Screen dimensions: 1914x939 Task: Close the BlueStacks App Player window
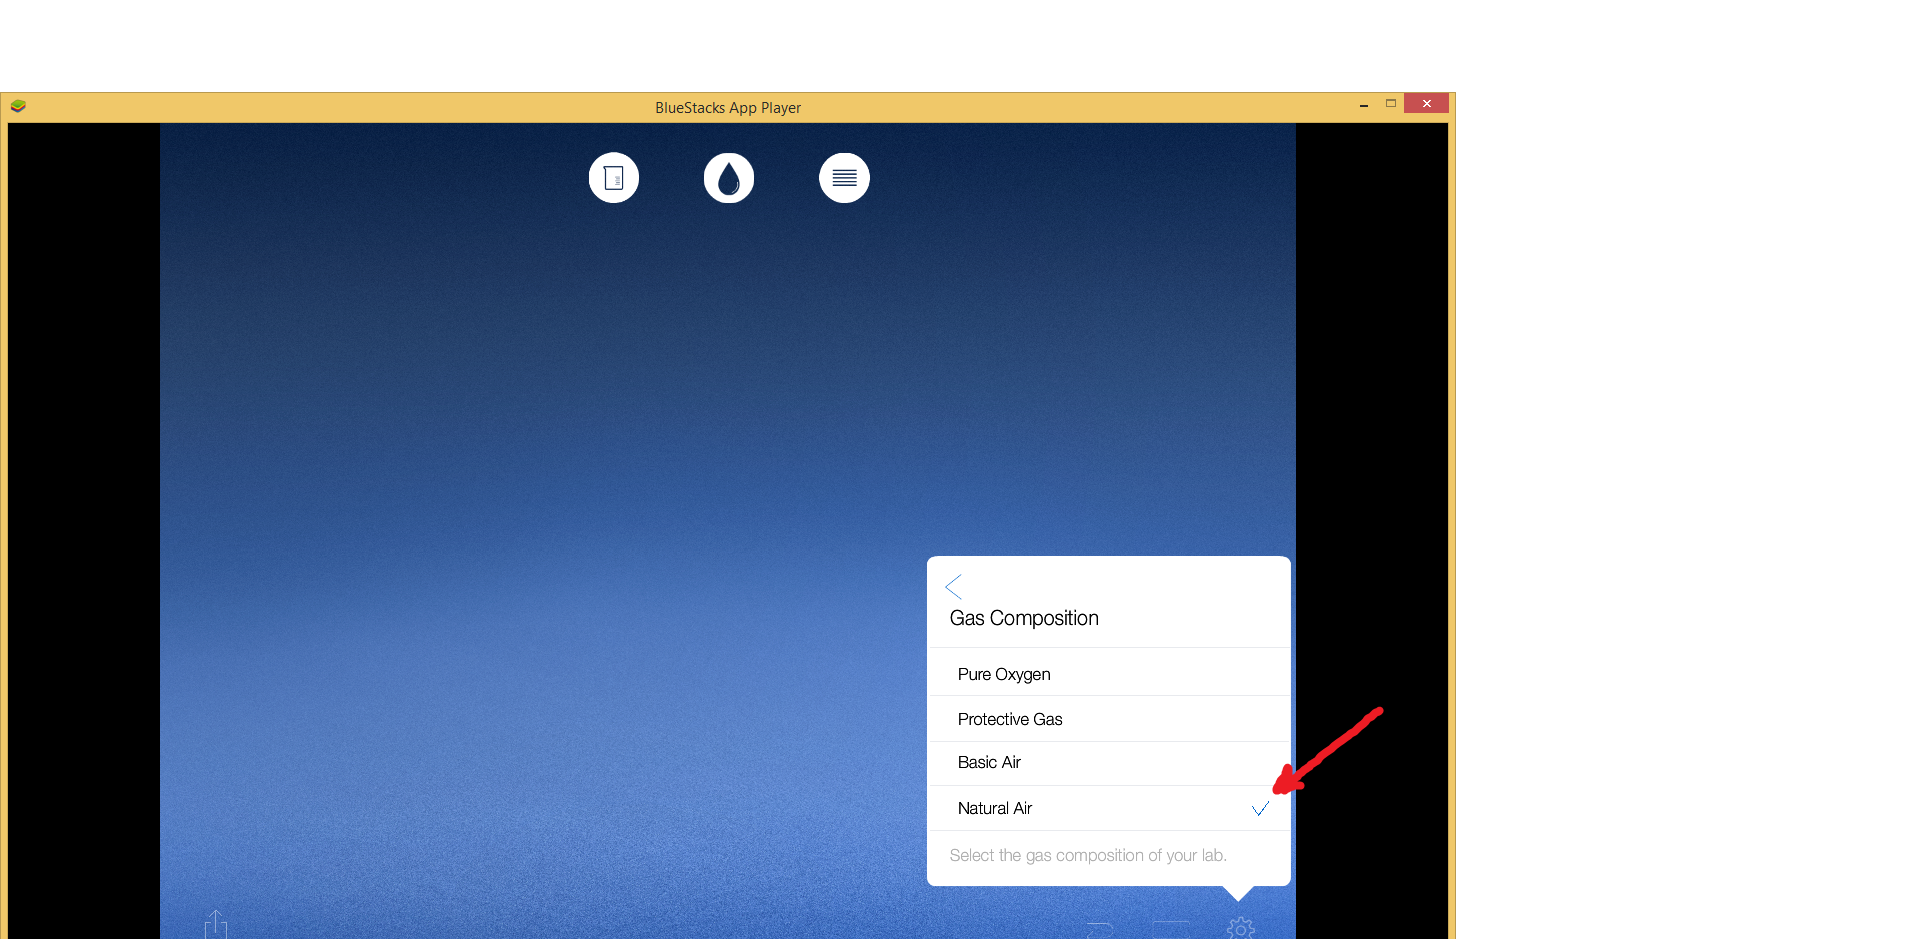1426,103
